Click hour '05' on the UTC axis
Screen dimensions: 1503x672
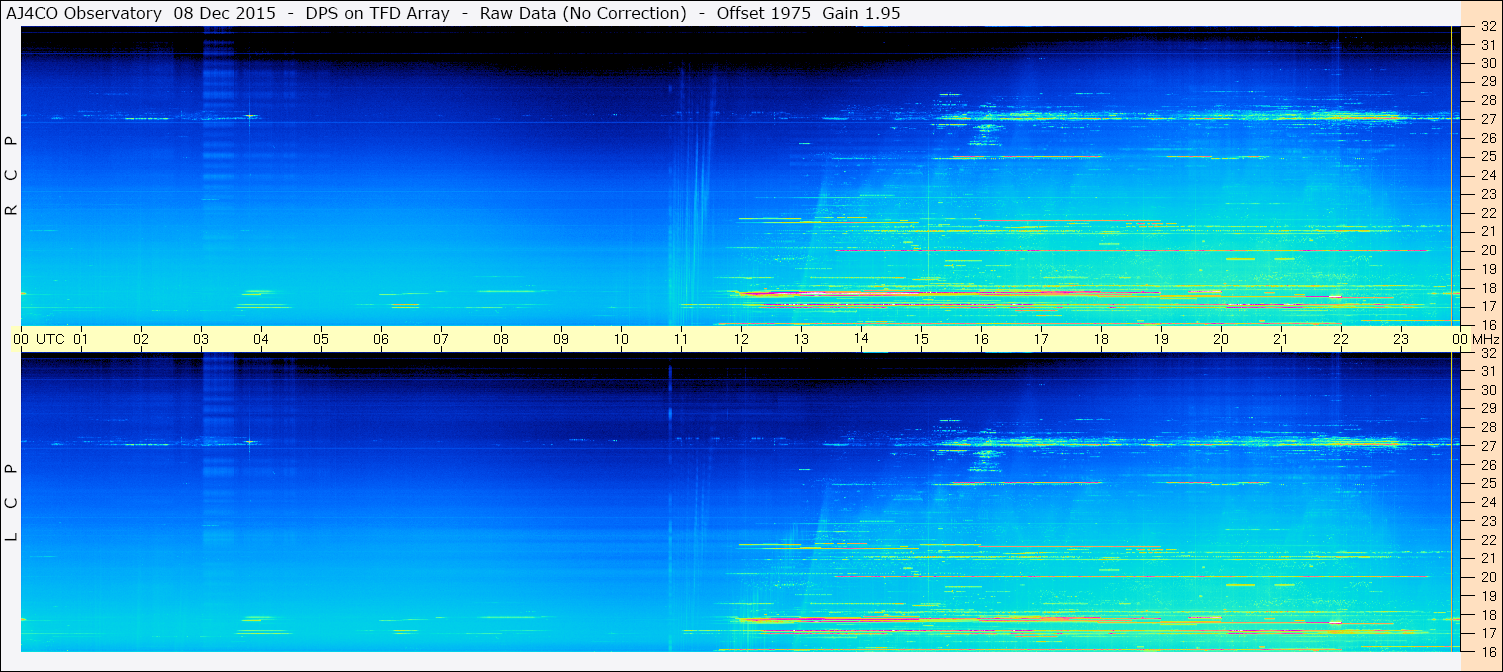[x=321, y=340]
